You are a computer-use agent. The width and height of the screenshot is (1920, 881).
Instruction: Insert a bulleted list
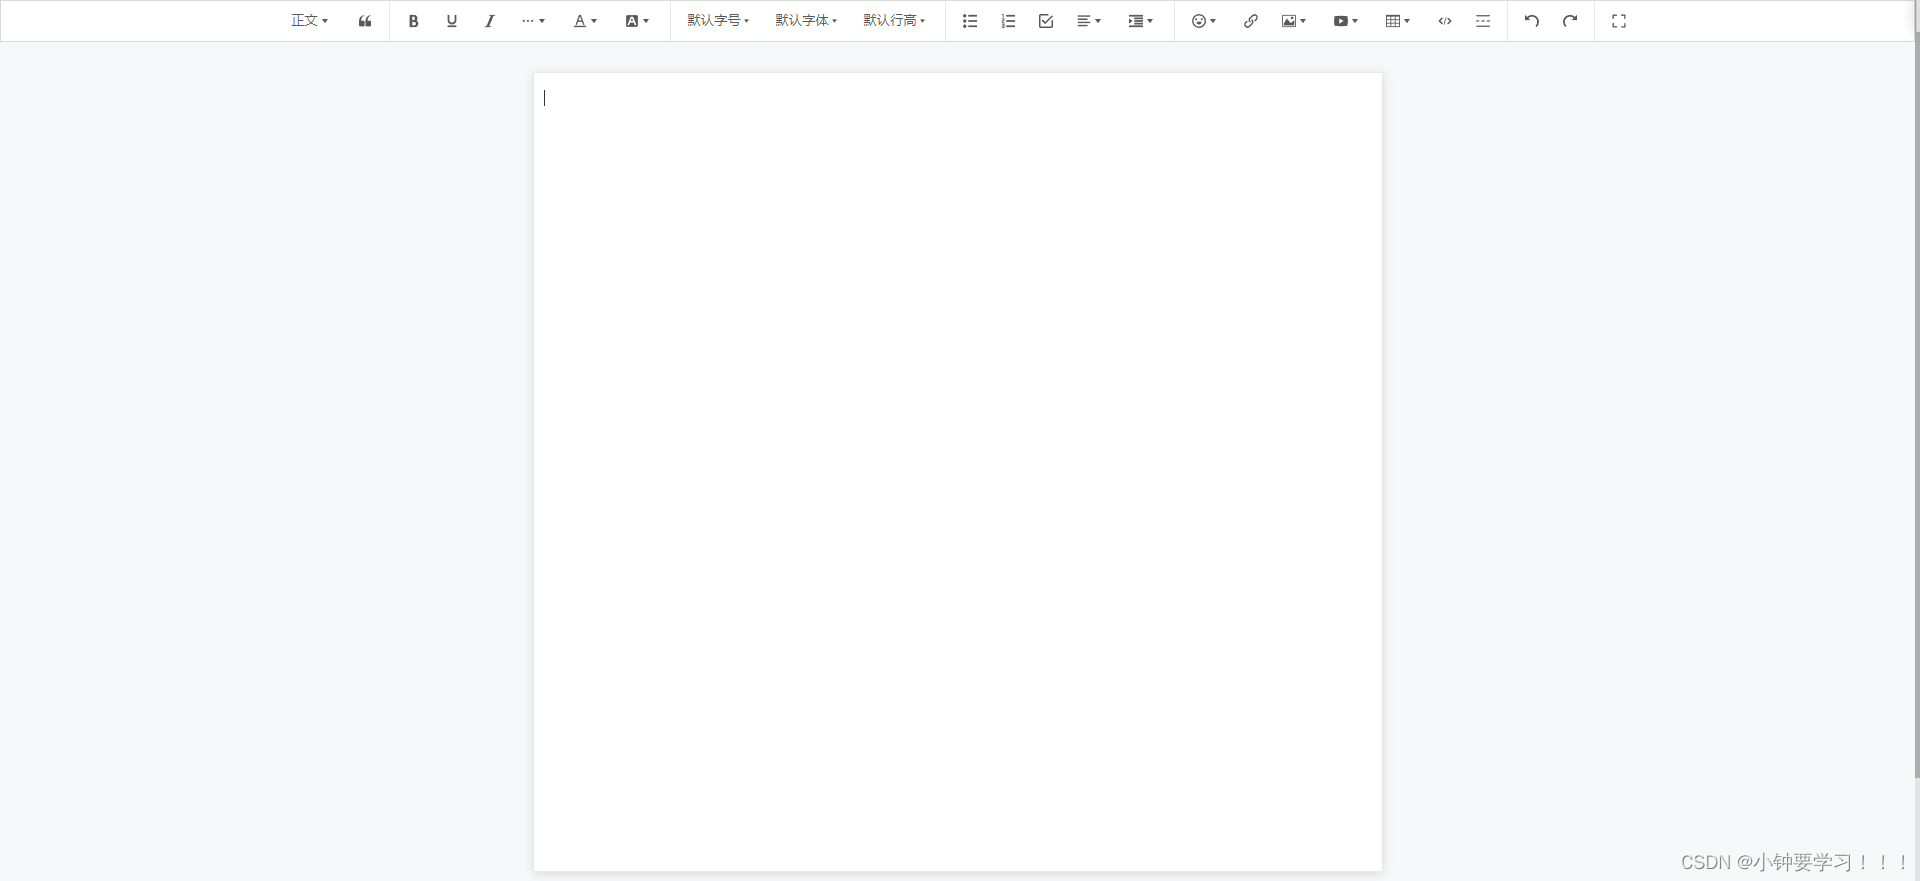coord(969,21)
